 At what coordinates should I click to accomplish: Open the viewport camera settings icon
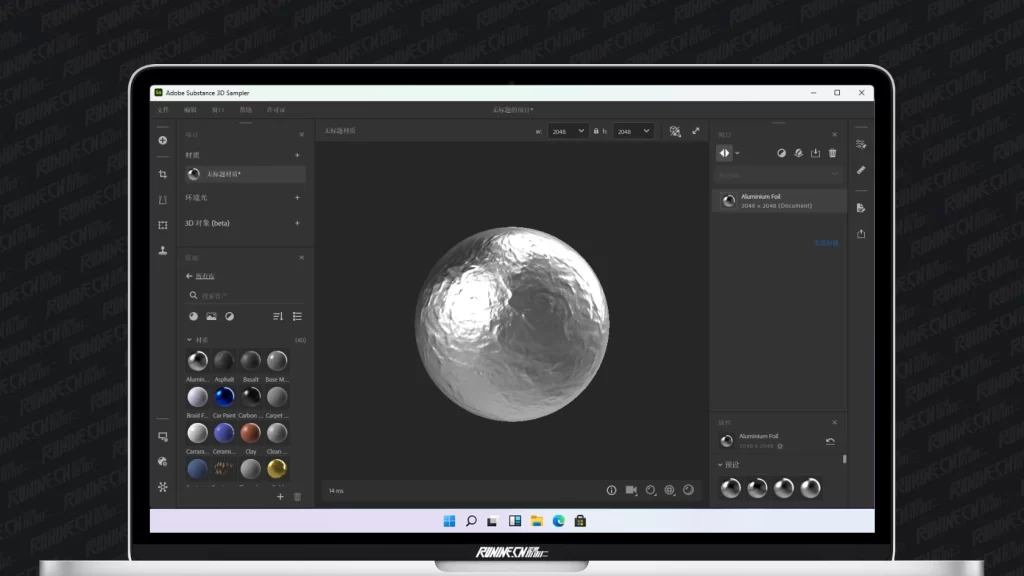pos(631,490)
